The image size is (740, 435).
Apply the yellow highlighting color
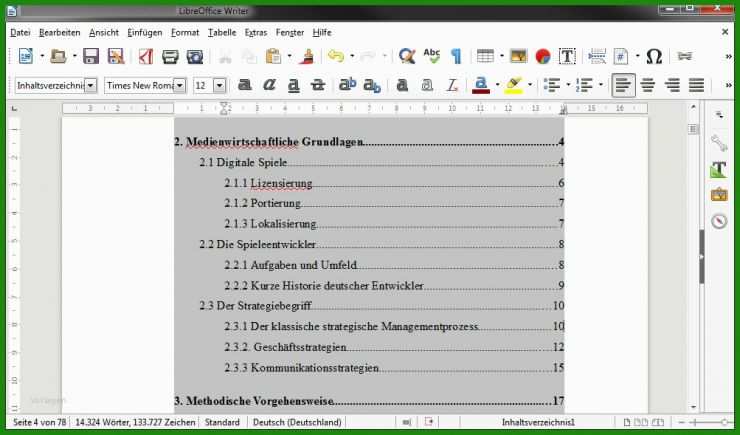tap(513, 85)
